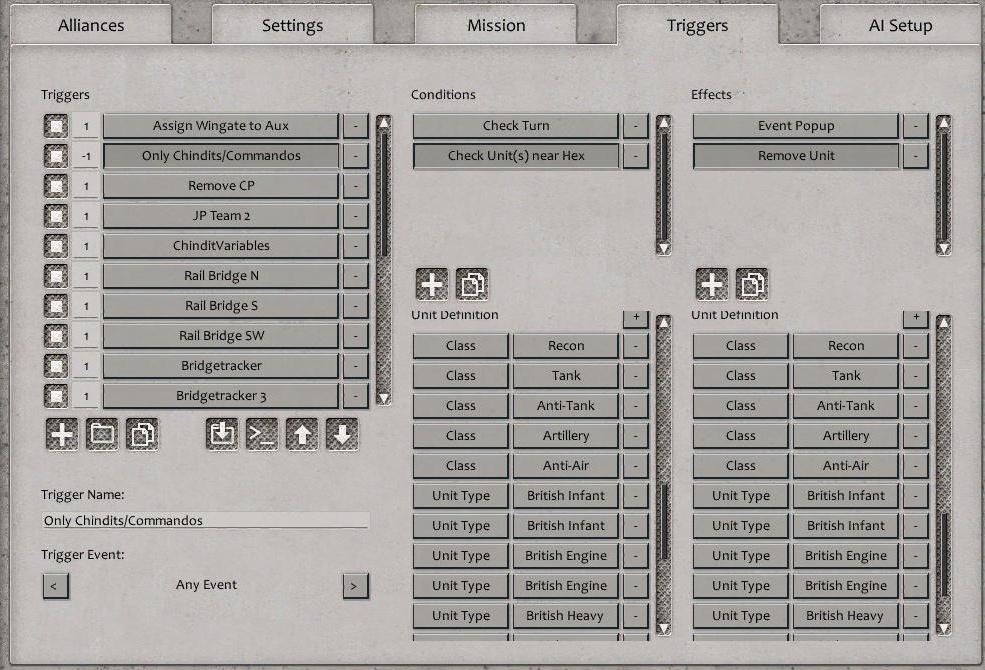This screenshot has width=985, height=670.
Task: Advance Trigger Event with the right arrow
Action: [x=355, y=585]
